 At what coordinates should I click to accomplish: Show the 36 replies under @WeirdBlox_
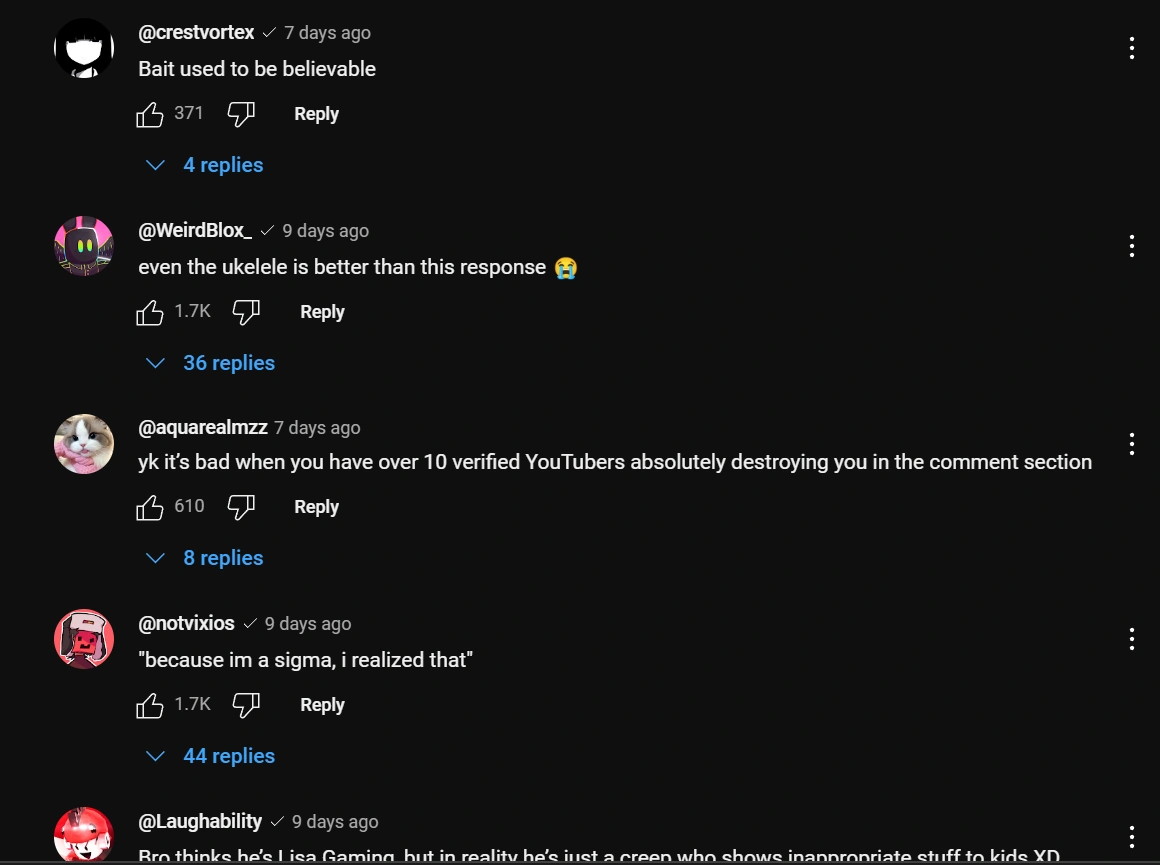click(x=229, y=362)
